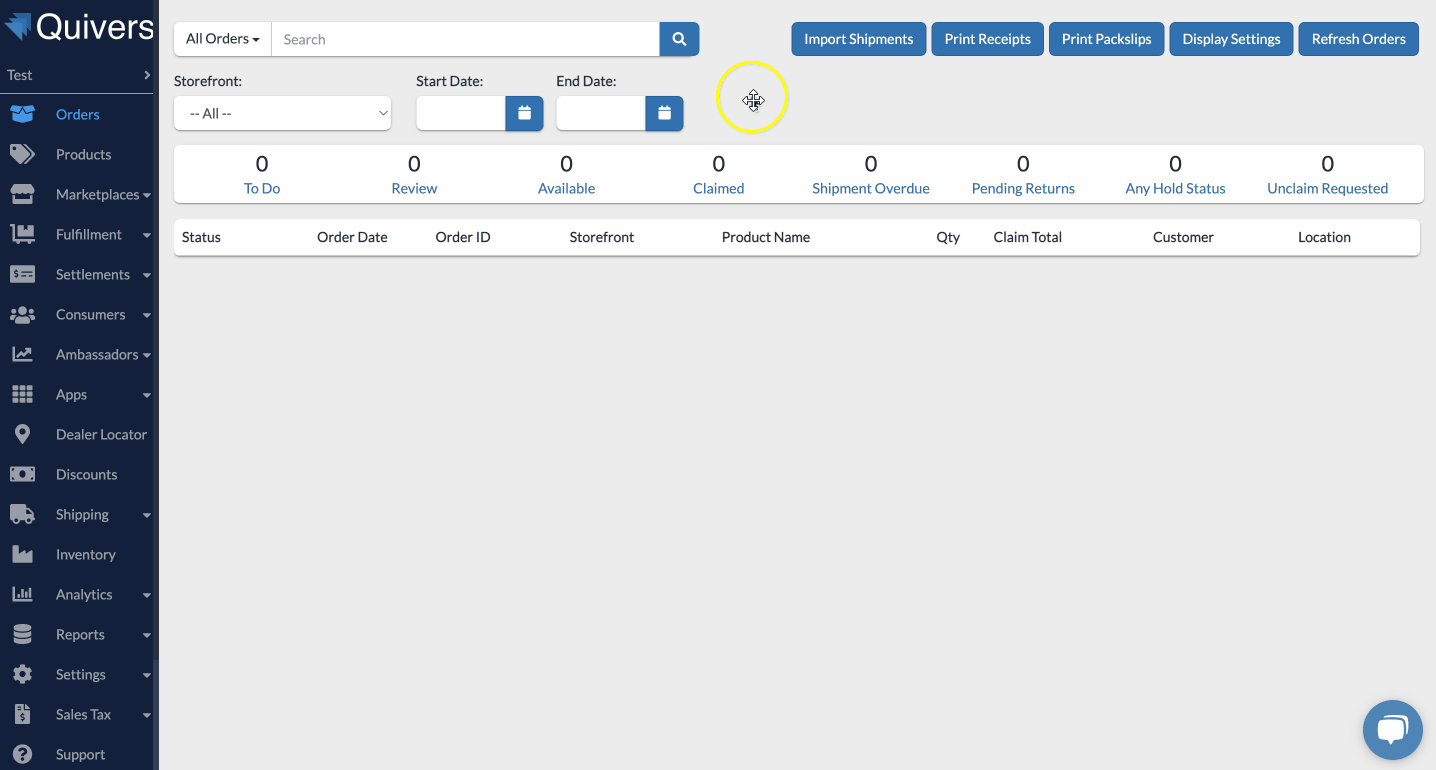Screen dimensions: 1436x770
Task: Click the Import Shipments button
Action: 859,39
